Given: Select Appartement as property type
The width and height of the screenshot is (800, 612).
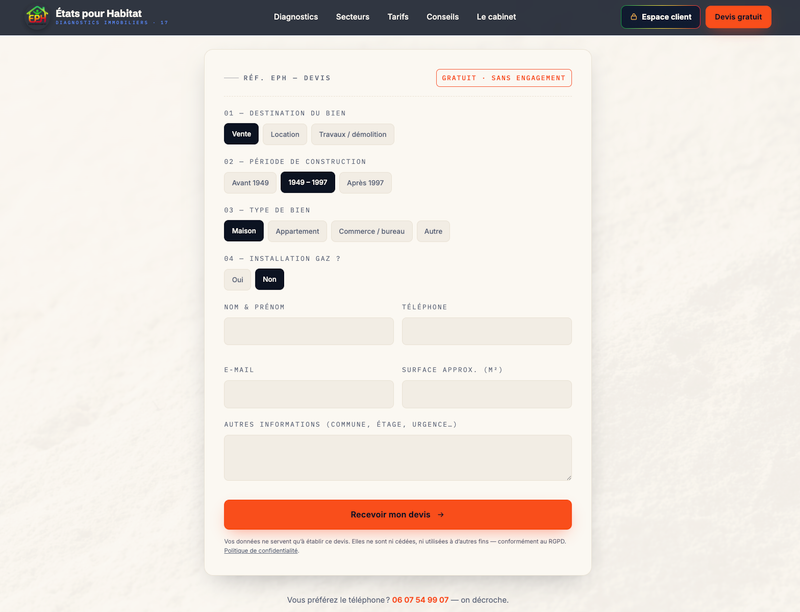Looking at the screenshot, I should click(297, 231).
